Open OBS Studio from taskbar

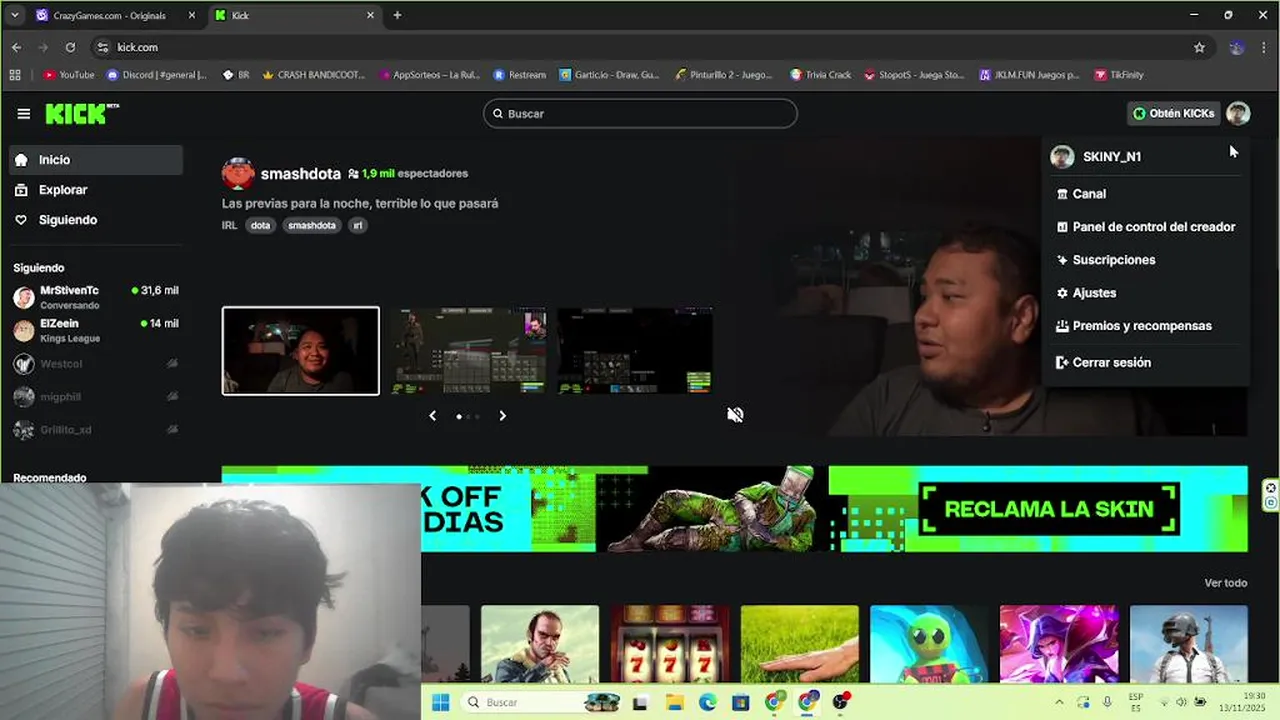(x=841, y=702)
